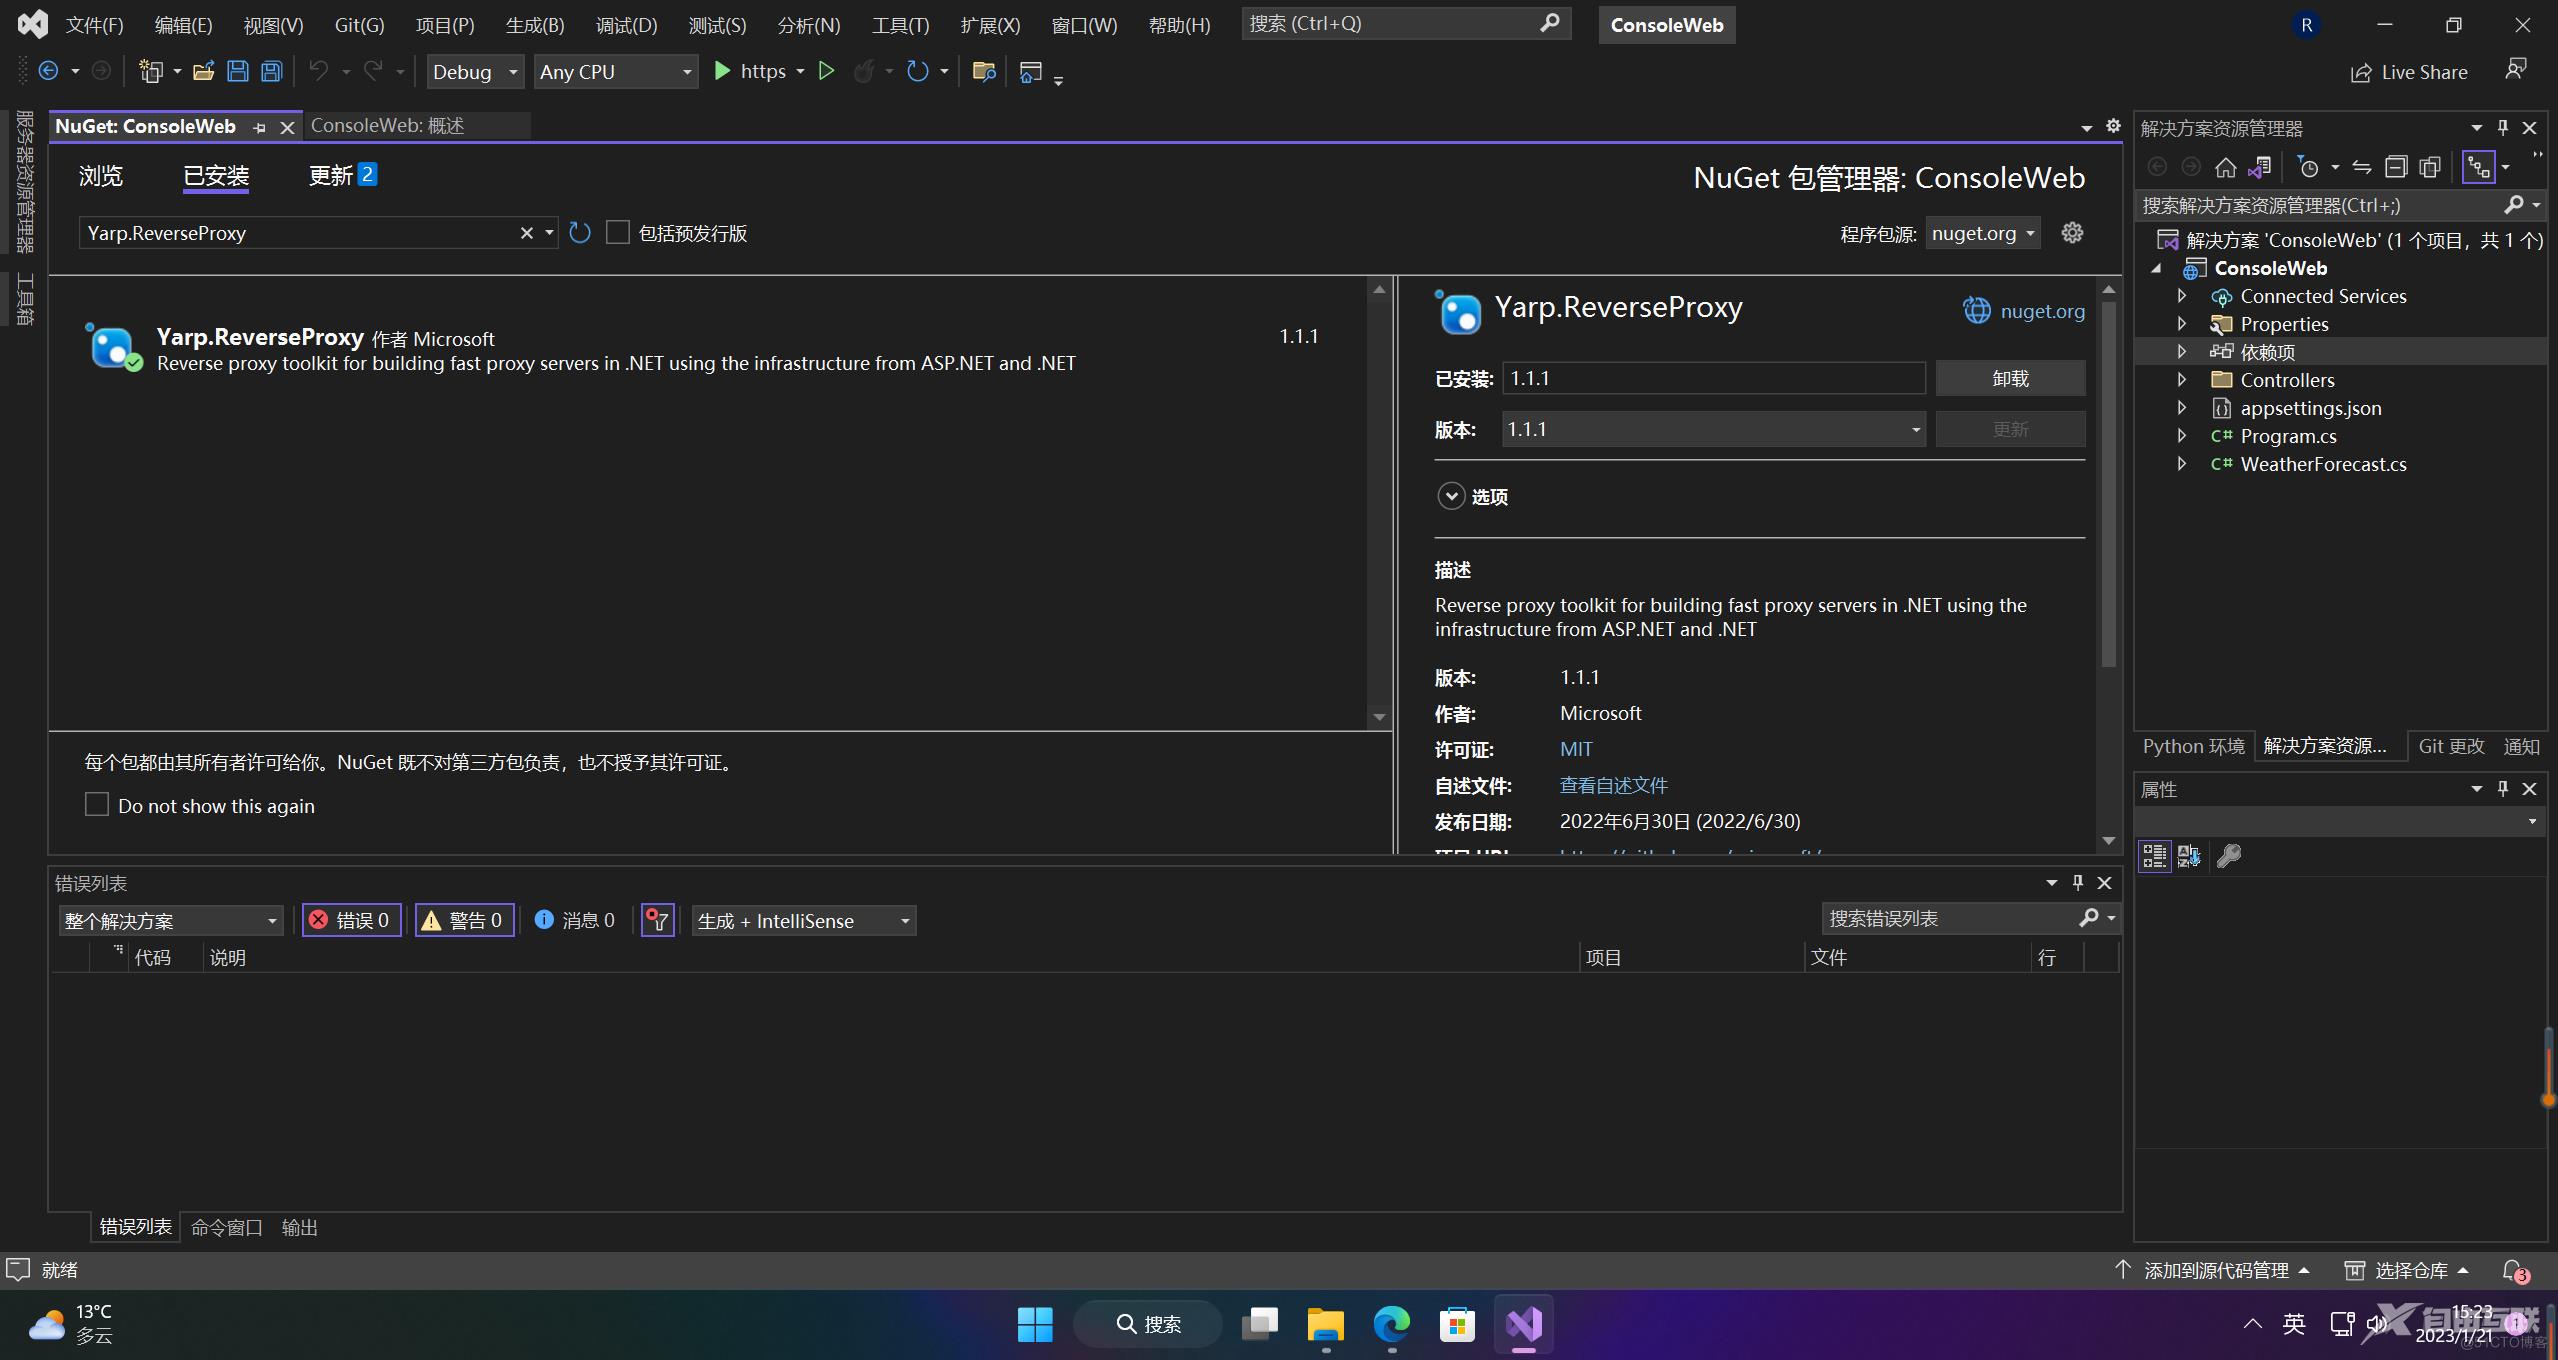Screen dimensions: 2558x1360
Task: Collapse the ConsoleWeb project node
Action: pos(2157,268)
